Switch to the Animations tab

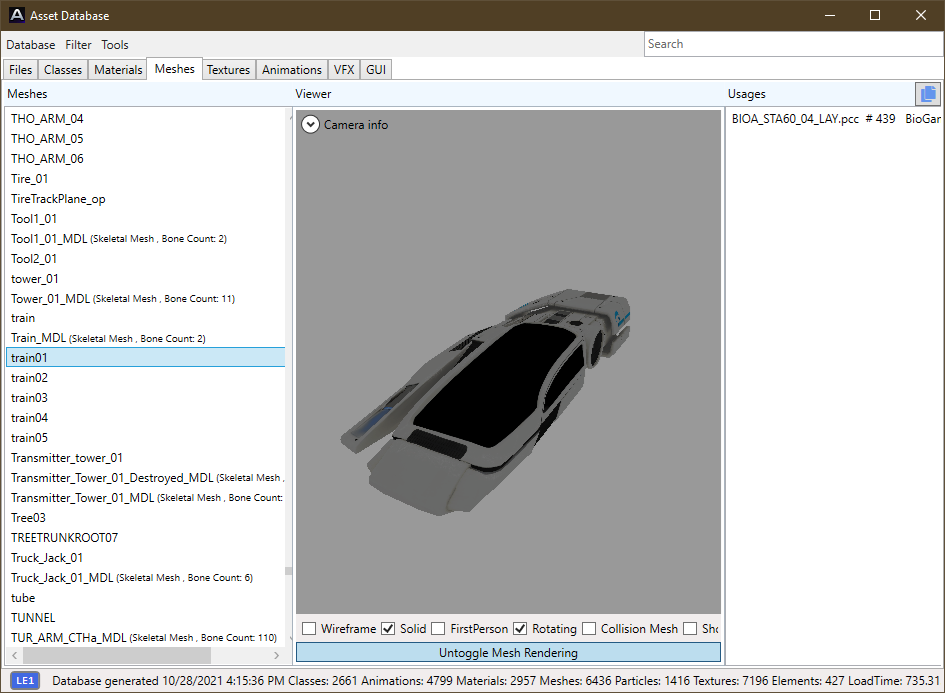pos(292,70)
